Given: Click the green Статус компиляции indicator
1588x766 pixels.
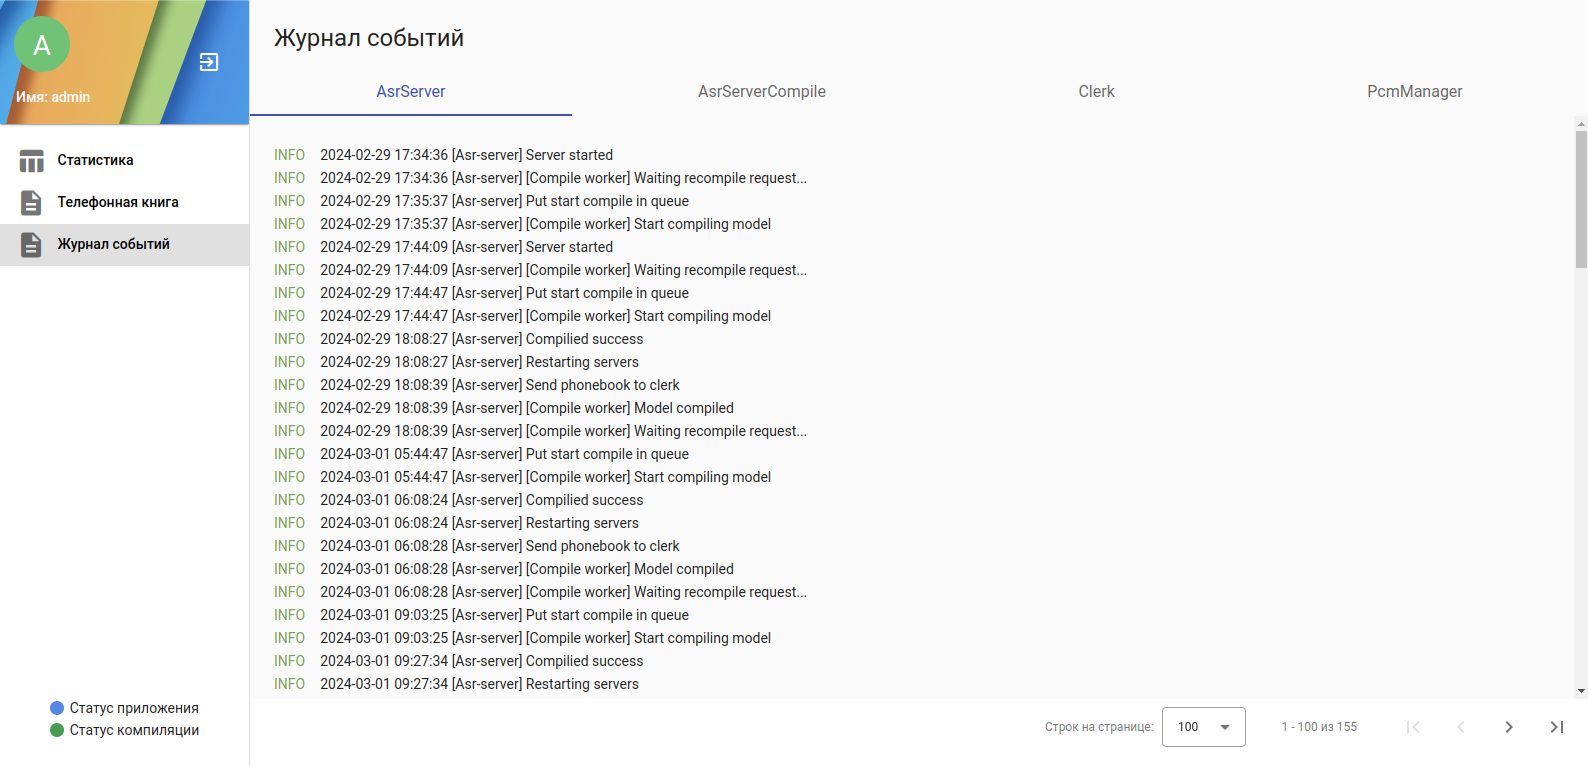Looking at the screenshot, I should 57,730.
